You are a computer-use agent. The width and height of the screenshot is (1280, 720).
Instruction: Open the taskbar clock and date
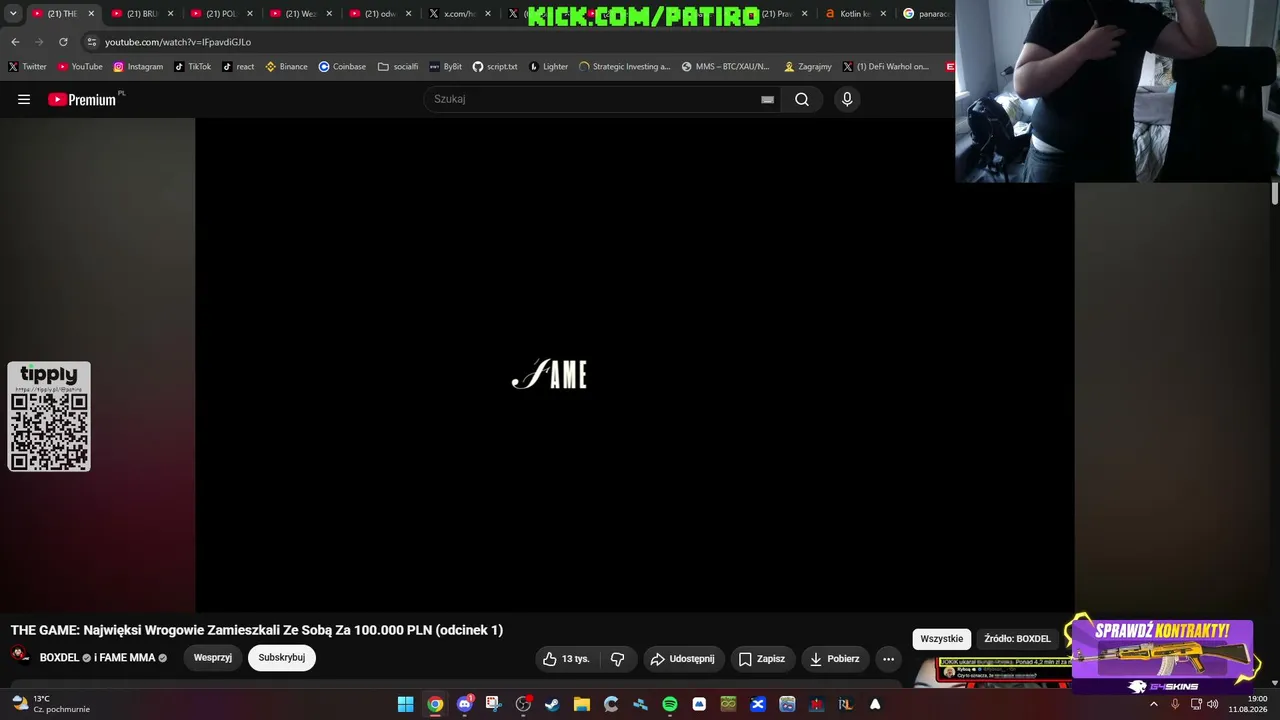[x=1249, y=704]
